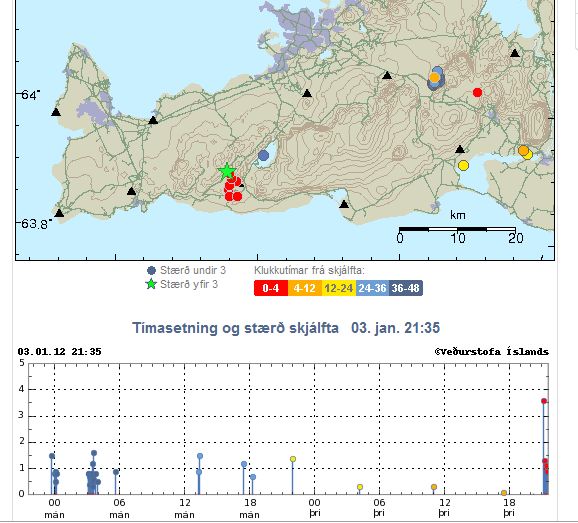Select the orange dot at the east edge
Viewport: 578px width, 523px height.
(x=523, y=150)
